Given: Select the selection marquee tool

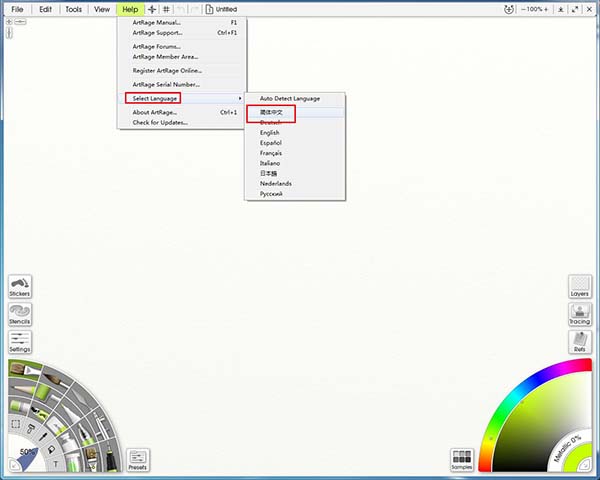Looking at the screenshot, I should [x=15, y=424].
